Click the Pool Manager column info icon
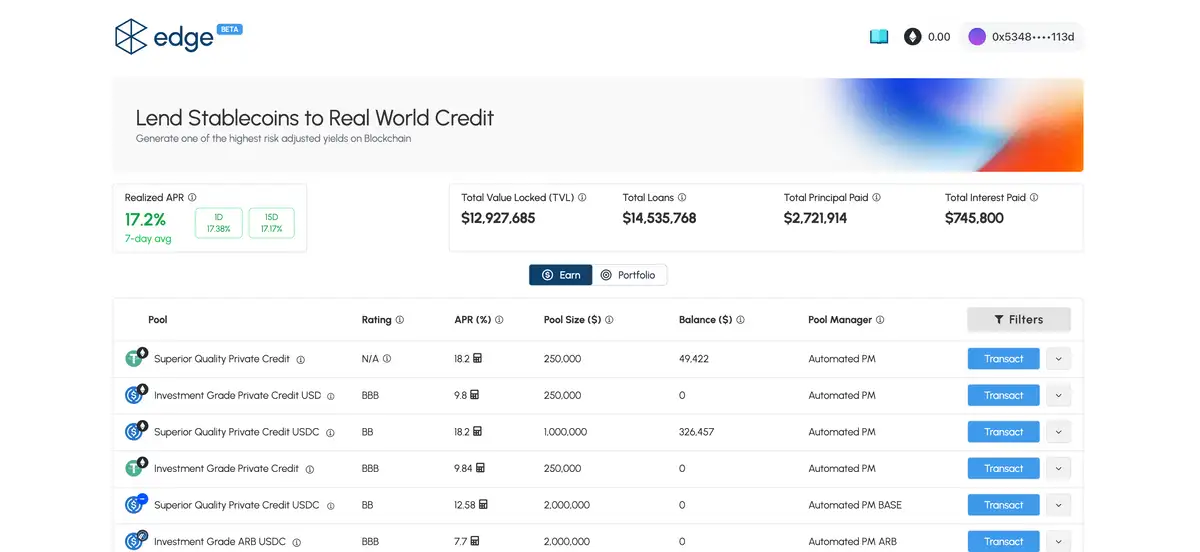The height and width of the screenshot is (552, 1200). tap(880, 320)
